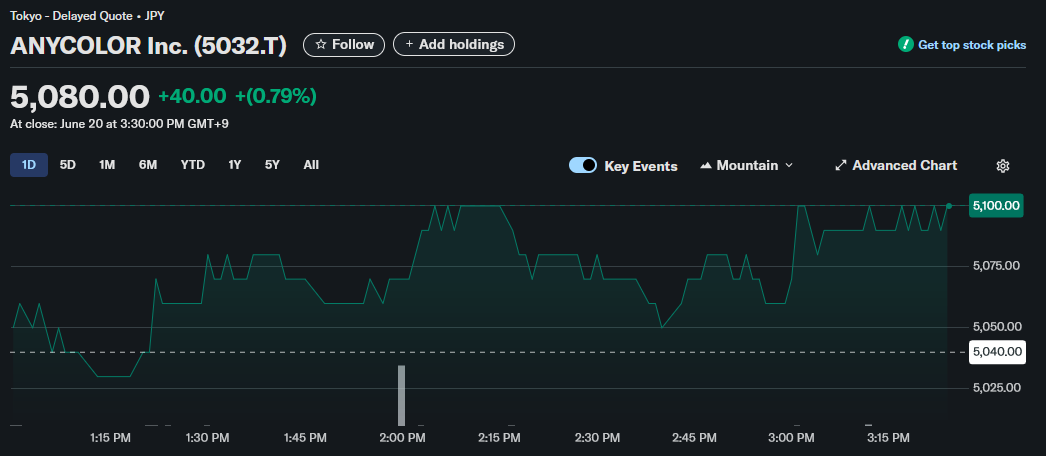Image resolution: width=1046 pixels, height=456 pixels.
Task: Select the 5Y time range
Action: pyautogui.click(x=272, y=165)
